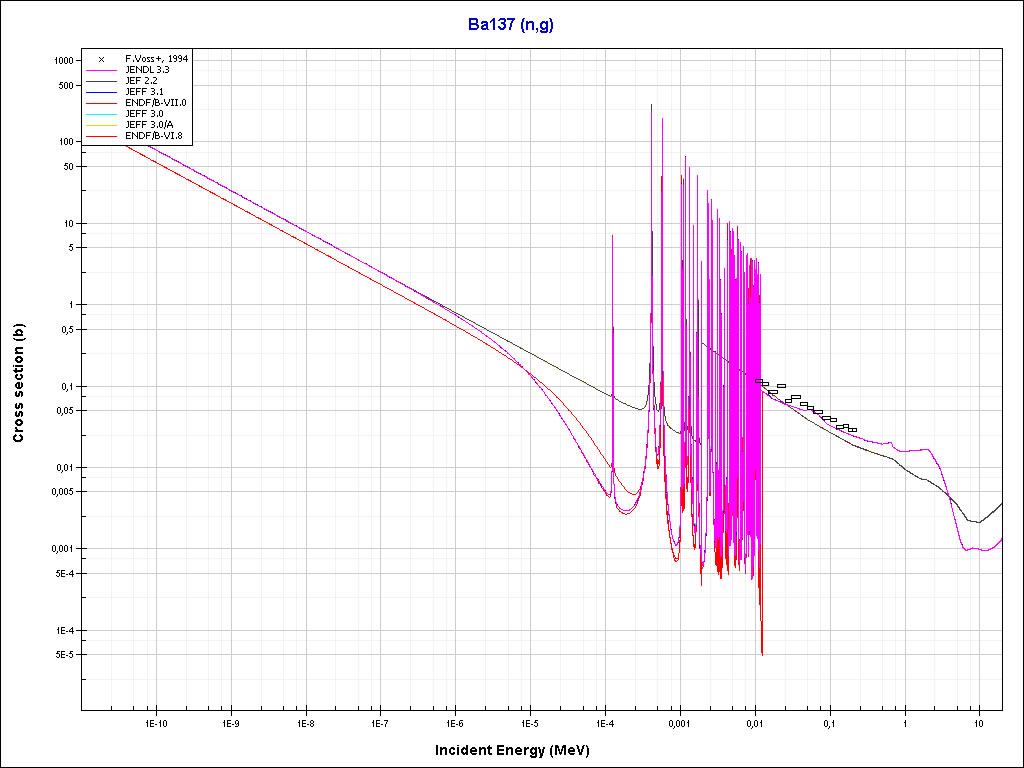Click the 1000 tick label on y-axis
The height and width of the screenshot is (768, 1024).
point(64,60)
